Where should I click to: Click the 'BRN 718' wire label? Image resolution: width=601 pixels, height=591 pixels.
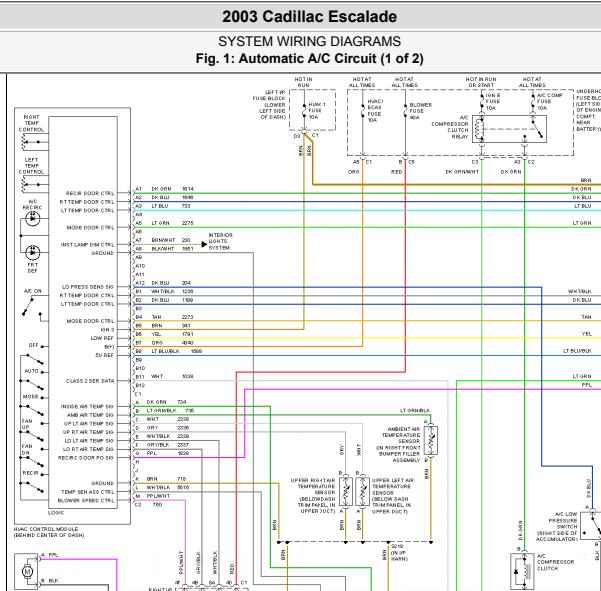click(x=166, y=479)
